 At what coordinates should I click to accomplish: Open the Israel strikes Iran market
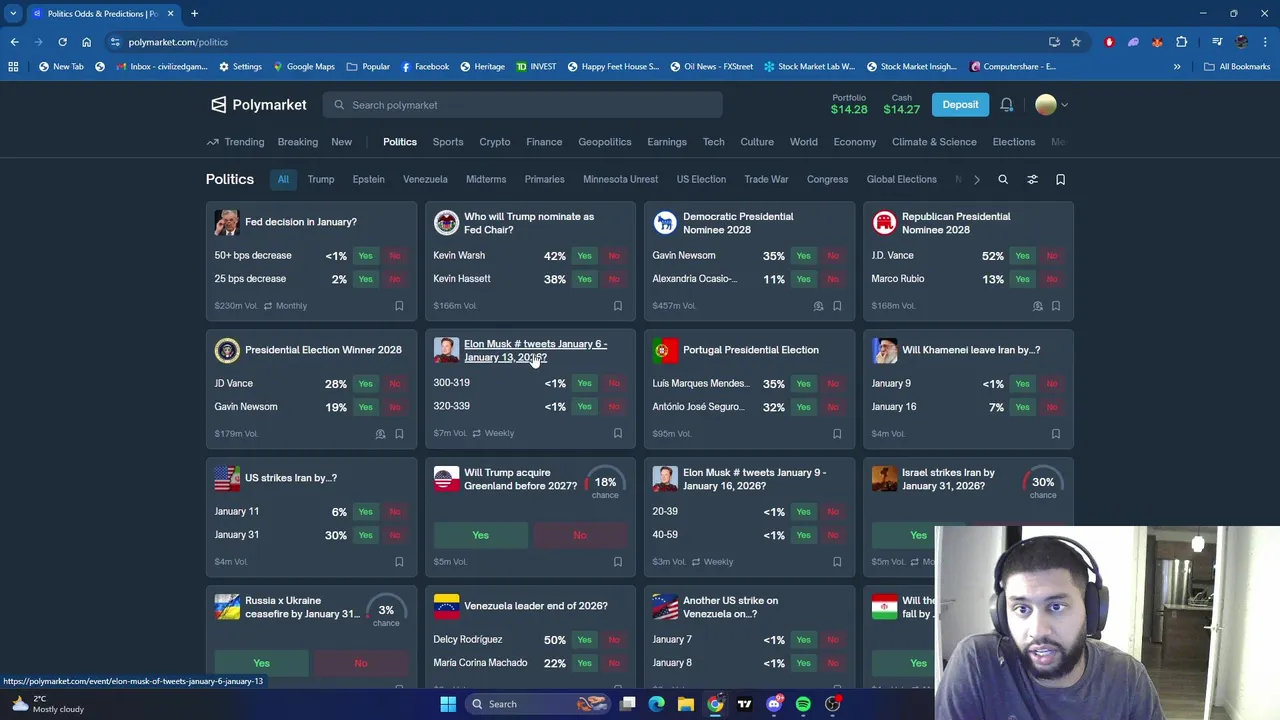(x=948, y=479)
